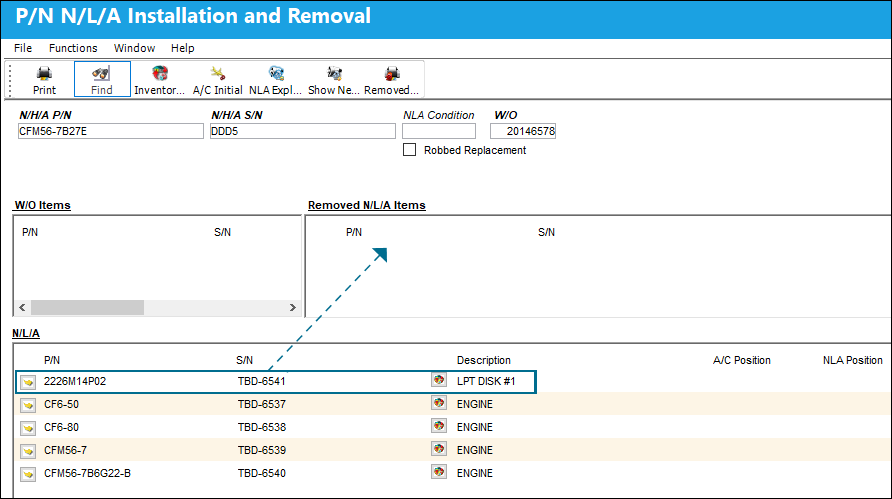Open the File menu

(23, 48)
